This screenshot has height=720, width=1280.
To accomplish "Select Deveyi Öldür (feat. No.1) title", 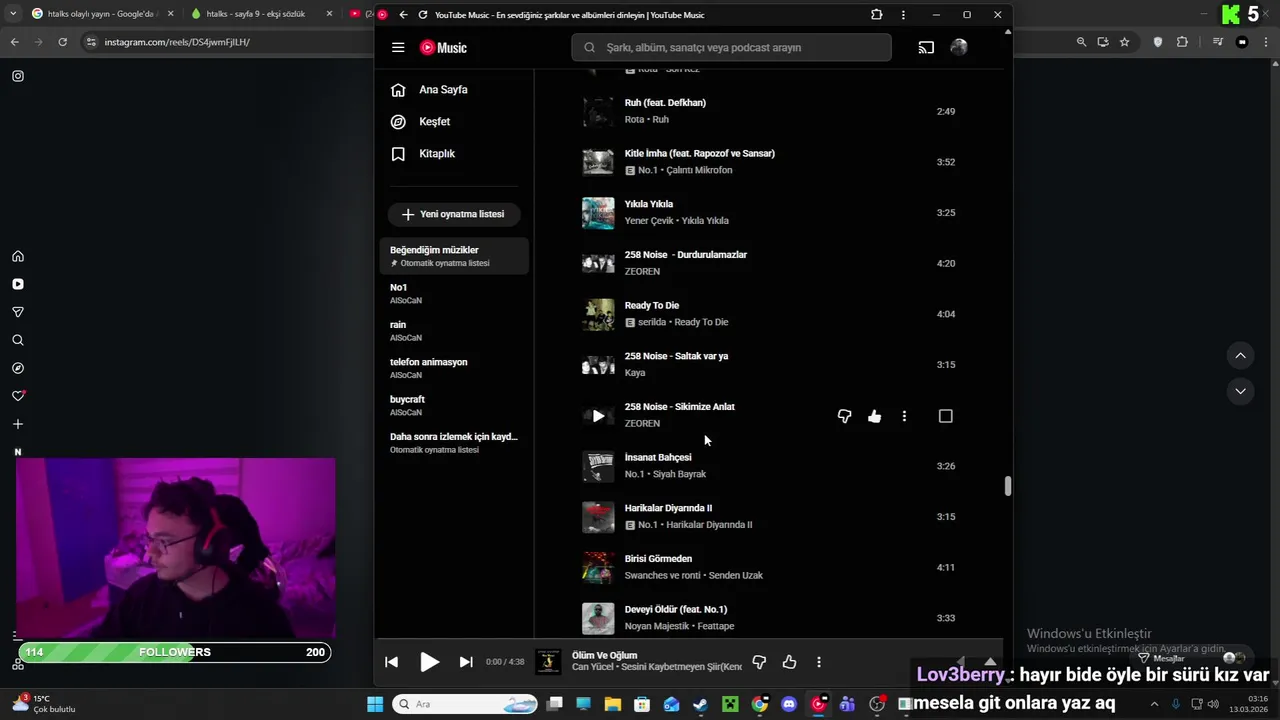I will click(676, 609).
